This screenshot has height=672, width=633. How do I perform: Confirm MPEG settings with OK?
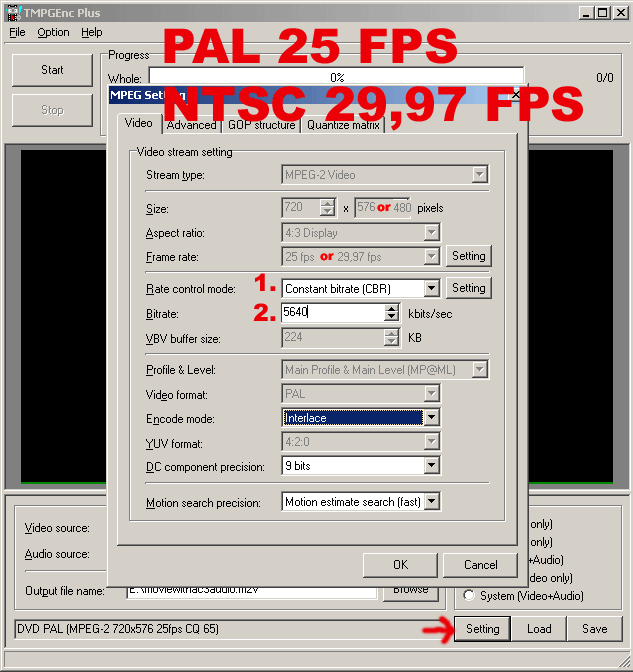point(400,565)
